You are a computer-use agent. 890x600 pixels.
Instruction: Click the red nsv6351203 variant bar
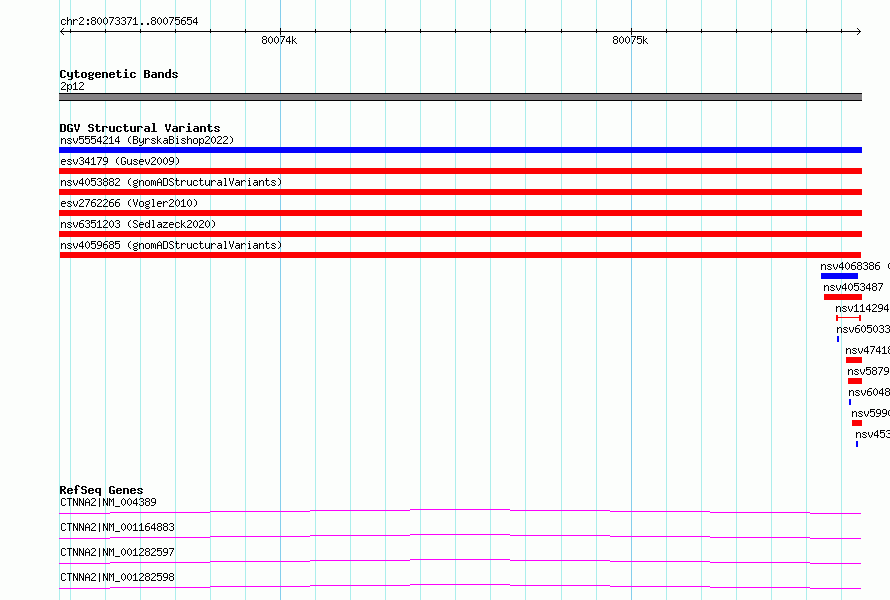(x=460, y=234)
